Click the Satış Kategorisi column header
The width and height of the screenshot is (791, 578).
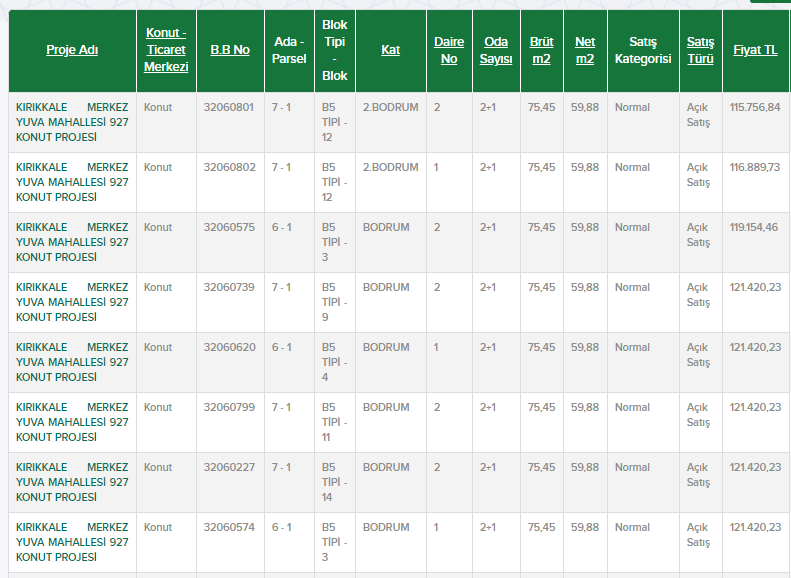[x=642, y=50]
